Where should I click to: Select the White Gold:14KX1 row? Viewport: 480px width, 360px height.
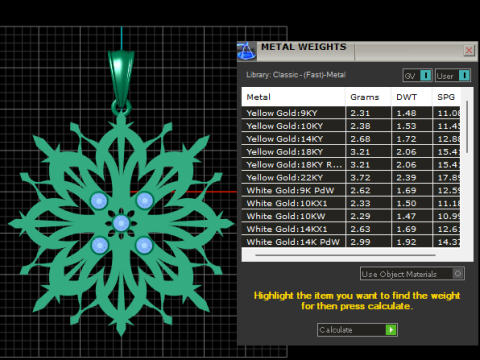point(351,229)
